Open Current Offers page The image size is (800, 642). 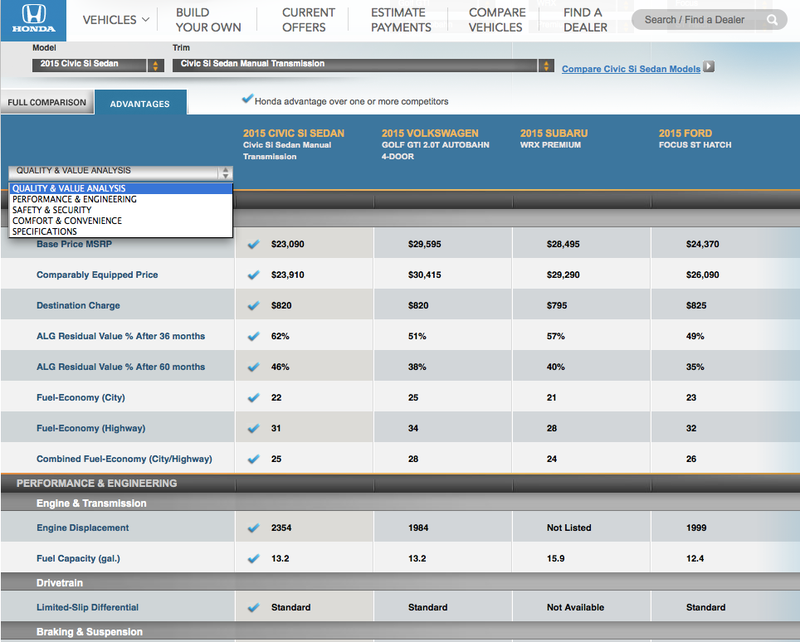pos(308,20)
